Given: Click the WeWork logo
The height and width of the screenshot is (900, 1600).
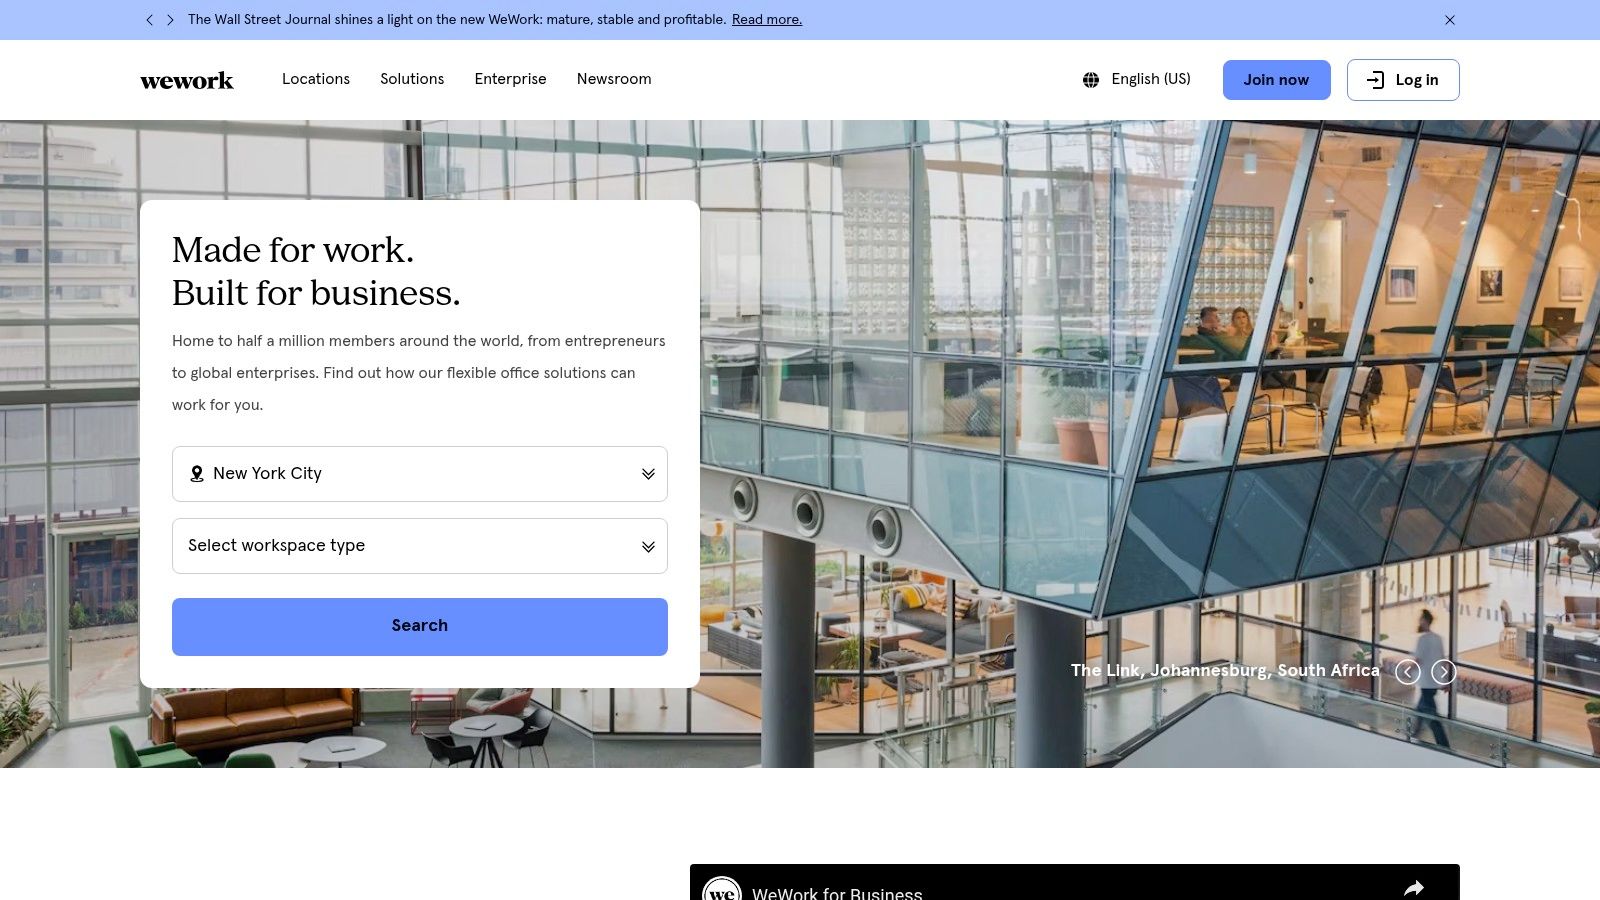Looking at the screenshot, I should click(187, 80).
